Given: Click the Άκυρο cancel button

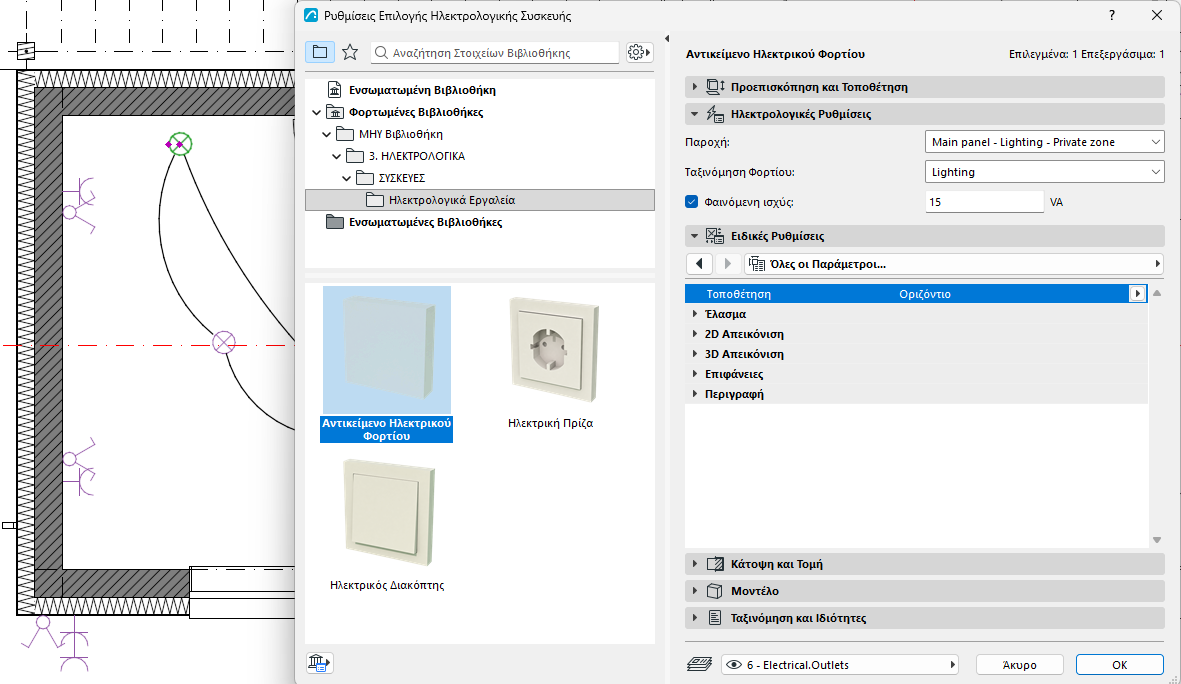Looking at the screenshot, I should click(x=1019, y=664).
